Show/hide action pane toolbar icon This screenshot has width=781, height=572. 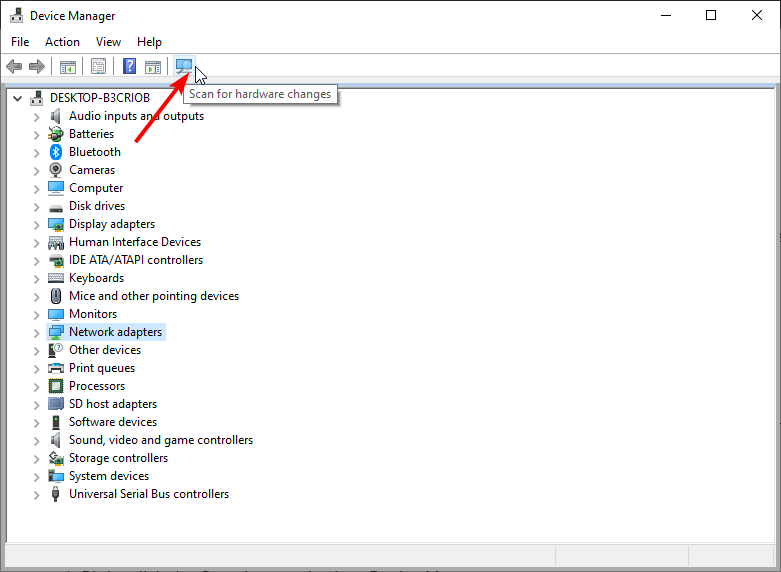point(153,66)
